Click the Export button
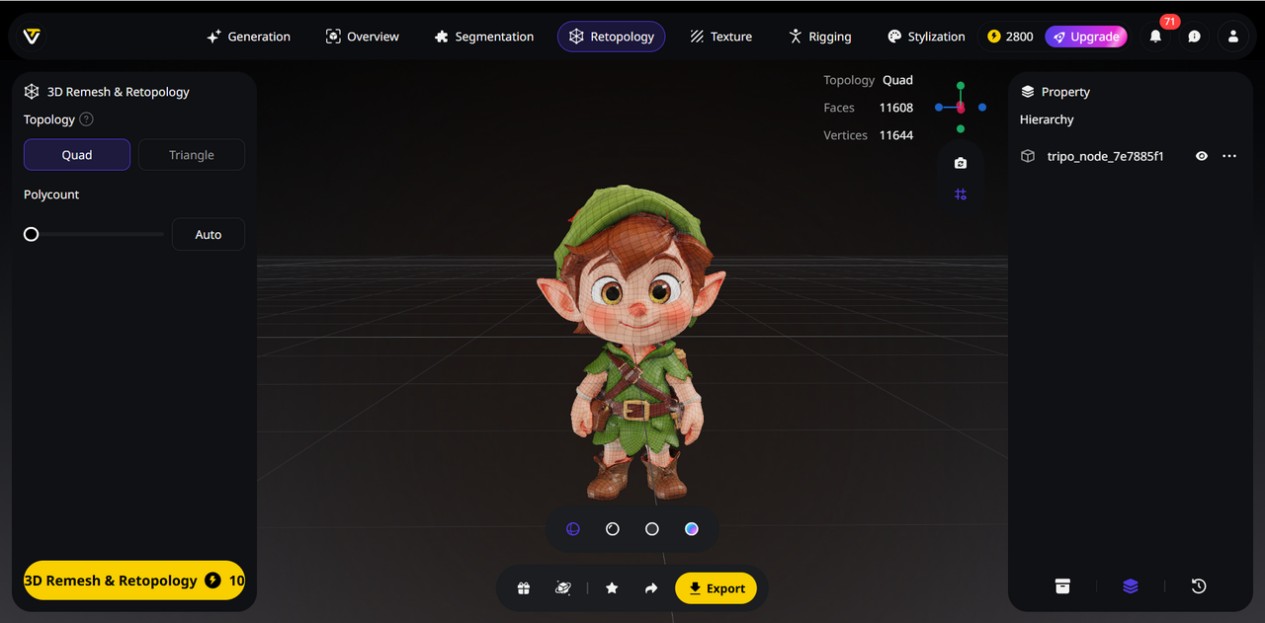Image resolution: width=1265 pixels, height=623 pixels. [716, 588]
